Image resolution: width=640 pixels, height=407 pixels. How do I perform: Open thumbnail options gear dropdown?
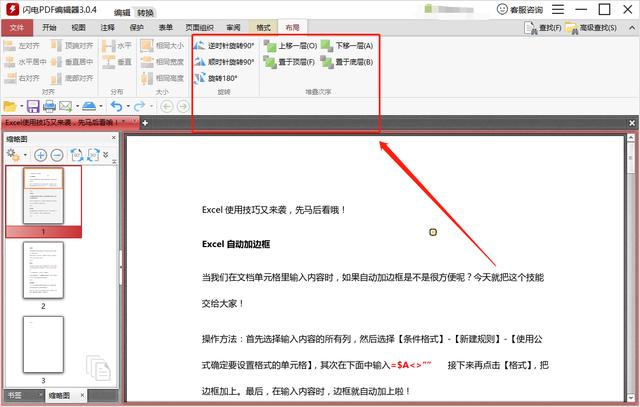click(x=16, y=155)
